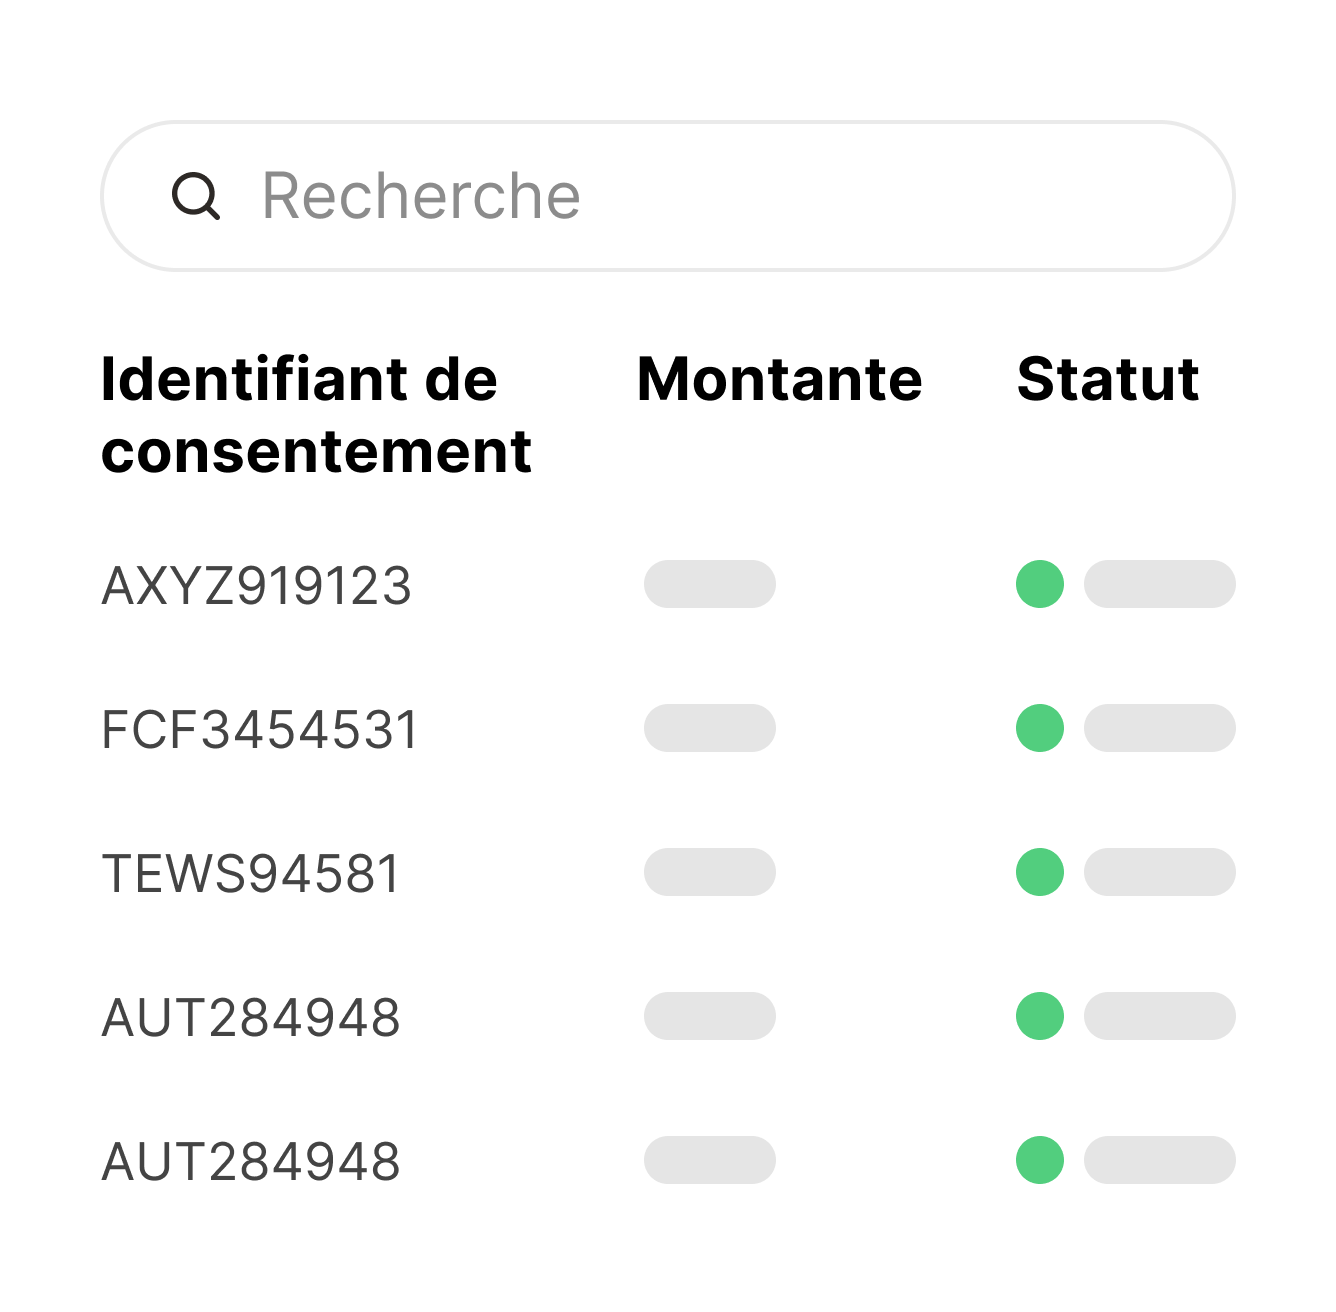Click the green status dot for TEWS94581
The image size is (1336, 1312).
pyautogui.click(x=1040, y=872)
